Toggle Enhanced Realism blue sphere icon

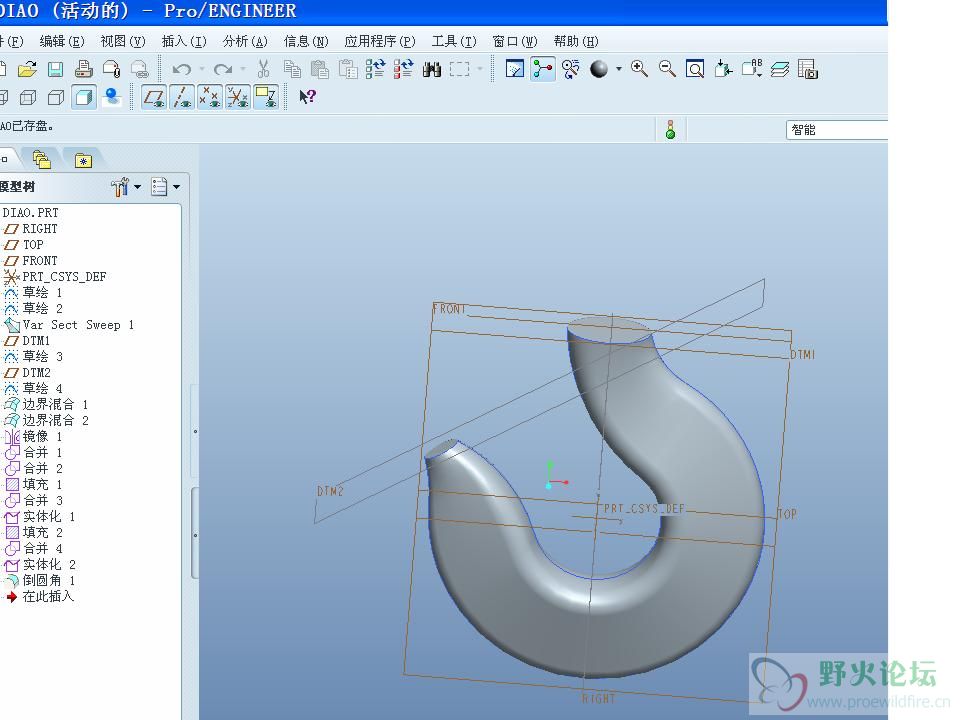(x=111, y=97)
